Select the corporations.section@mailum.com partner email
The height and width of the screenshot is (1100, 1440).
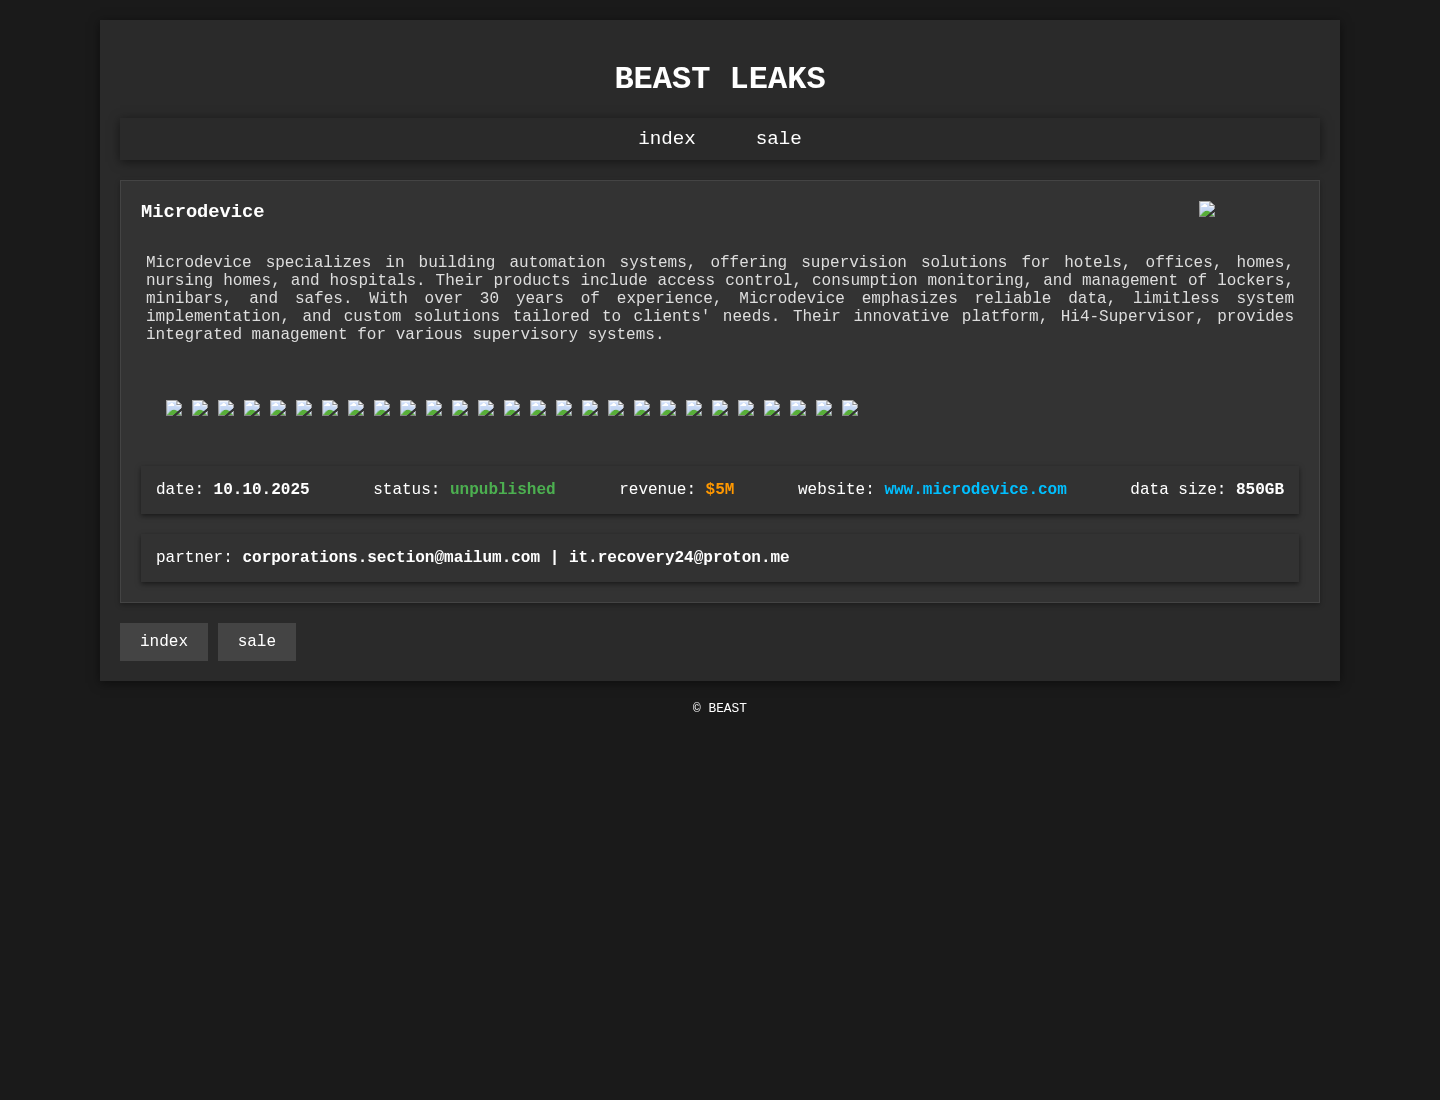click(391, 558)
